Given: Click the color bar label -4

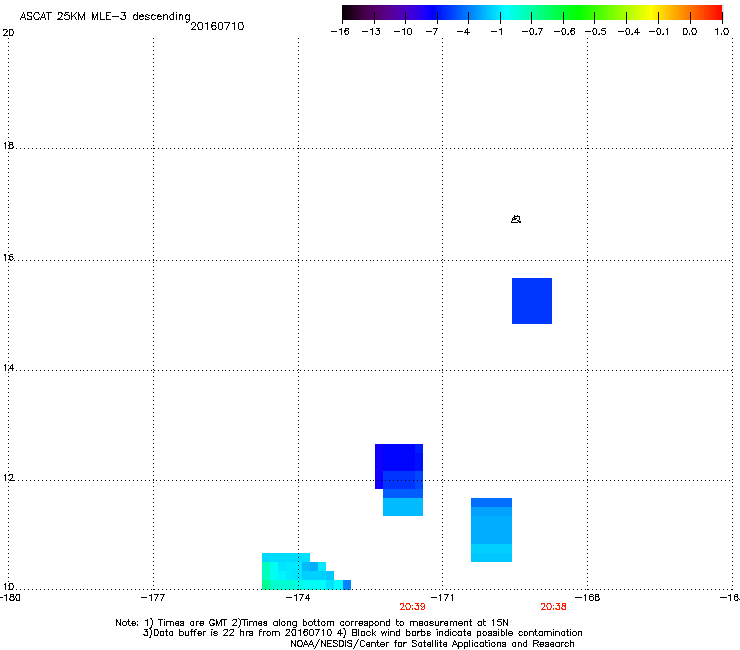Looking at the screenshot, I should [463, 32].
